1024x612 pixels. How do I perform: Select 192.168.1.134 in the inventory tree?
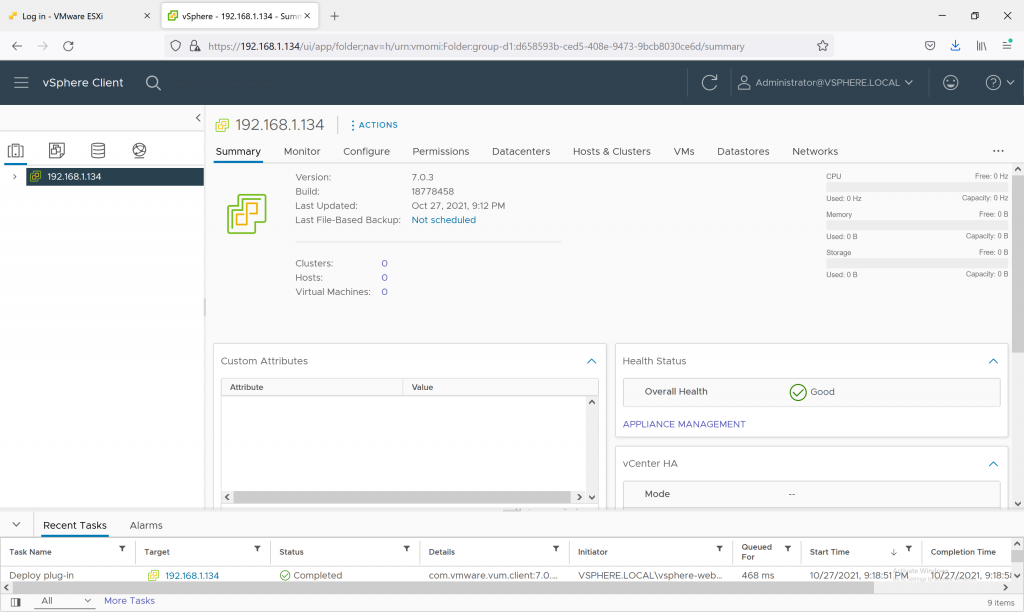[x=115, y=176]
